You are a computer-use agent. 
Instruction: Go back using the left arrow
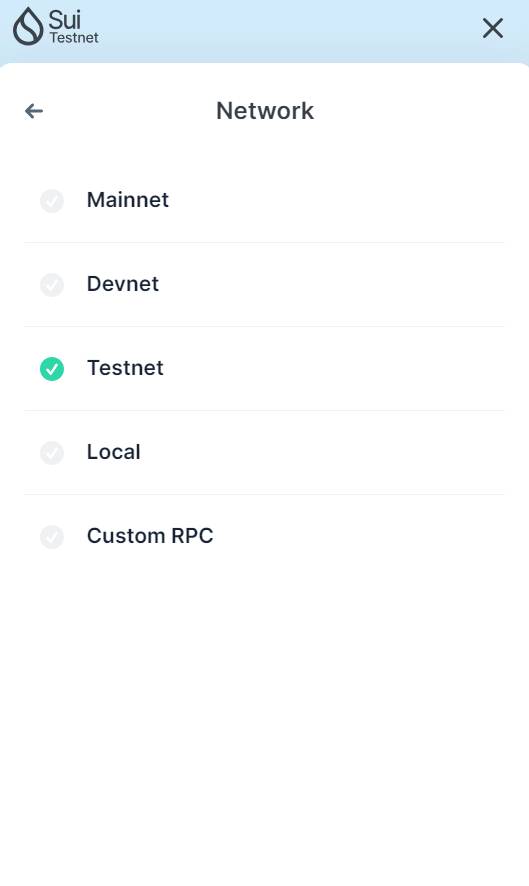[34, 111]
